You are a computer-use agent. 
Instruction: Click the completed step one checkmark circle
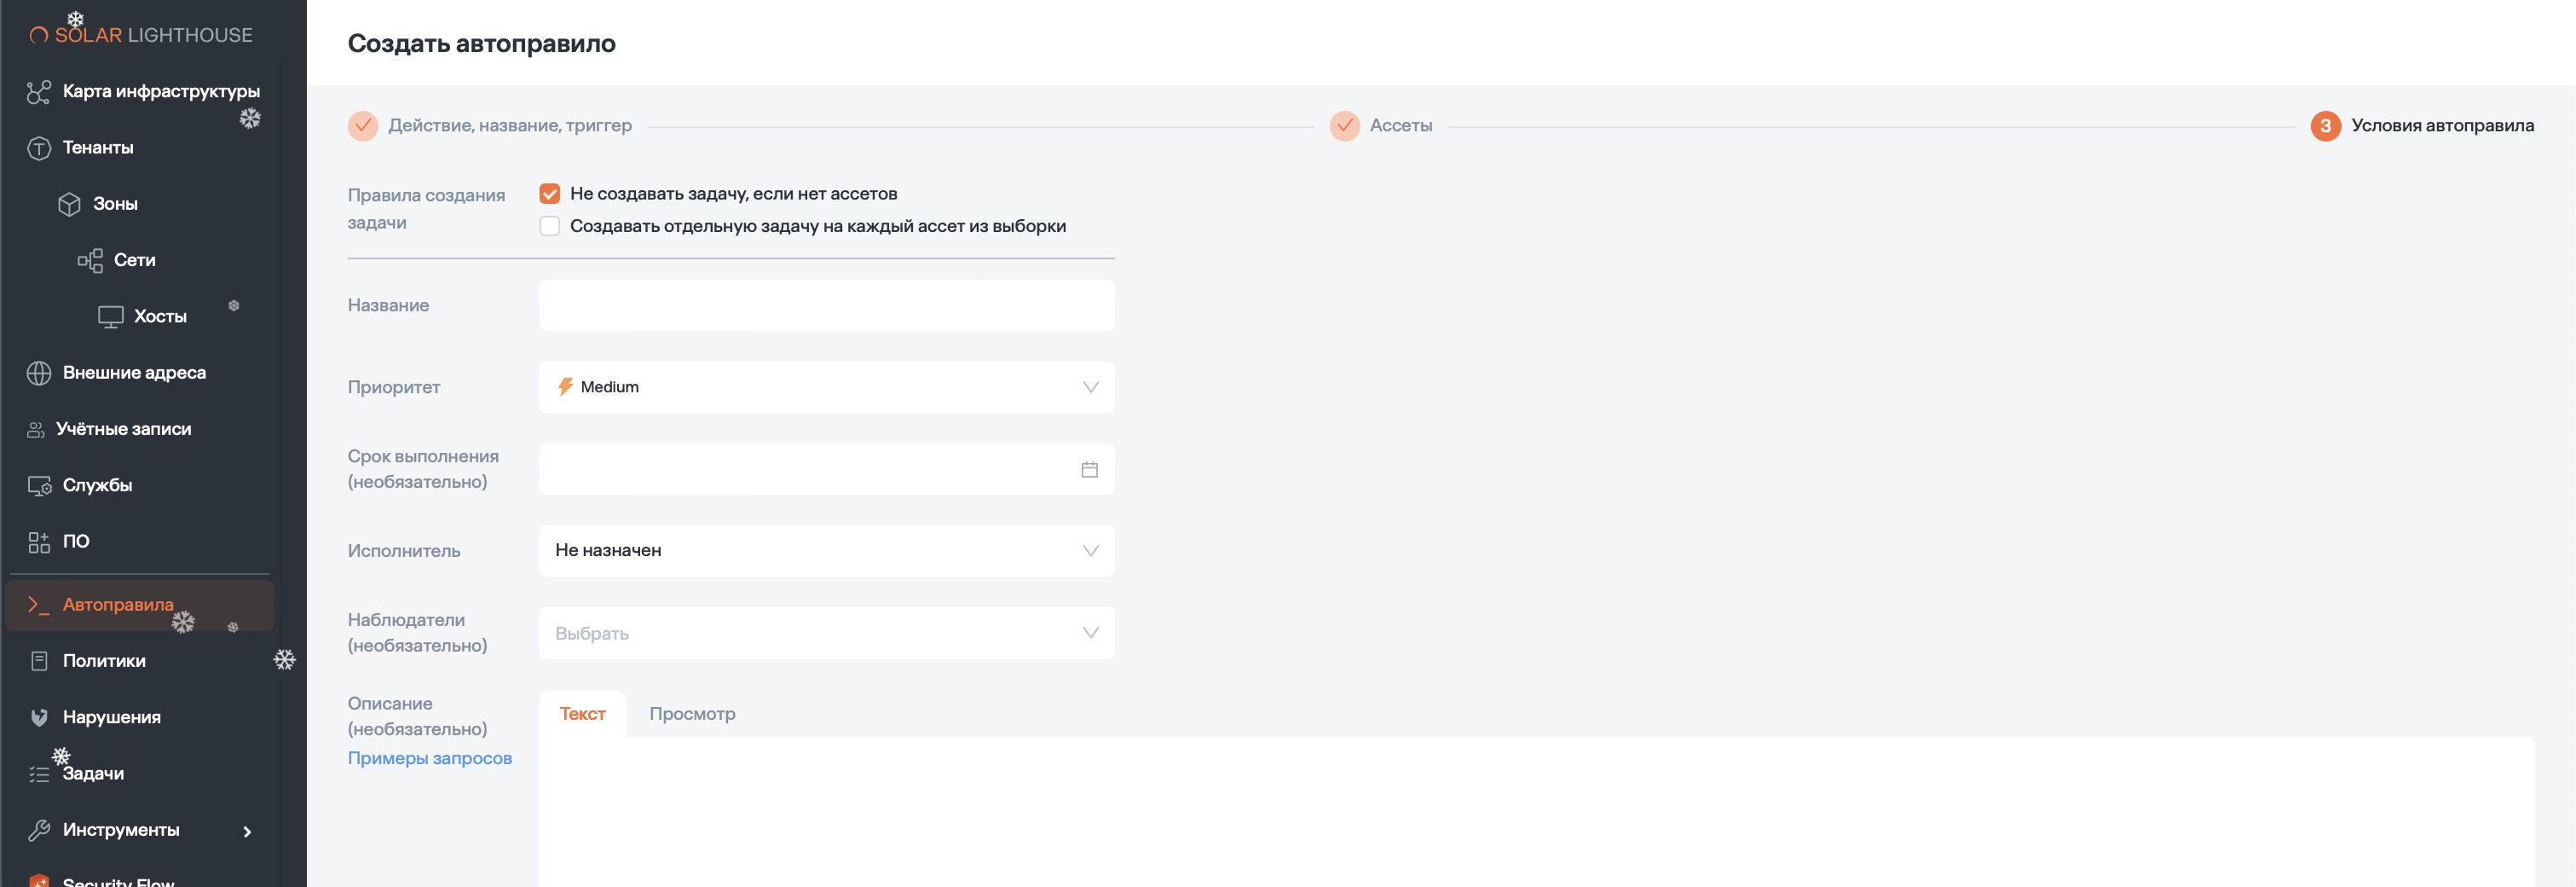pos(362,126)
